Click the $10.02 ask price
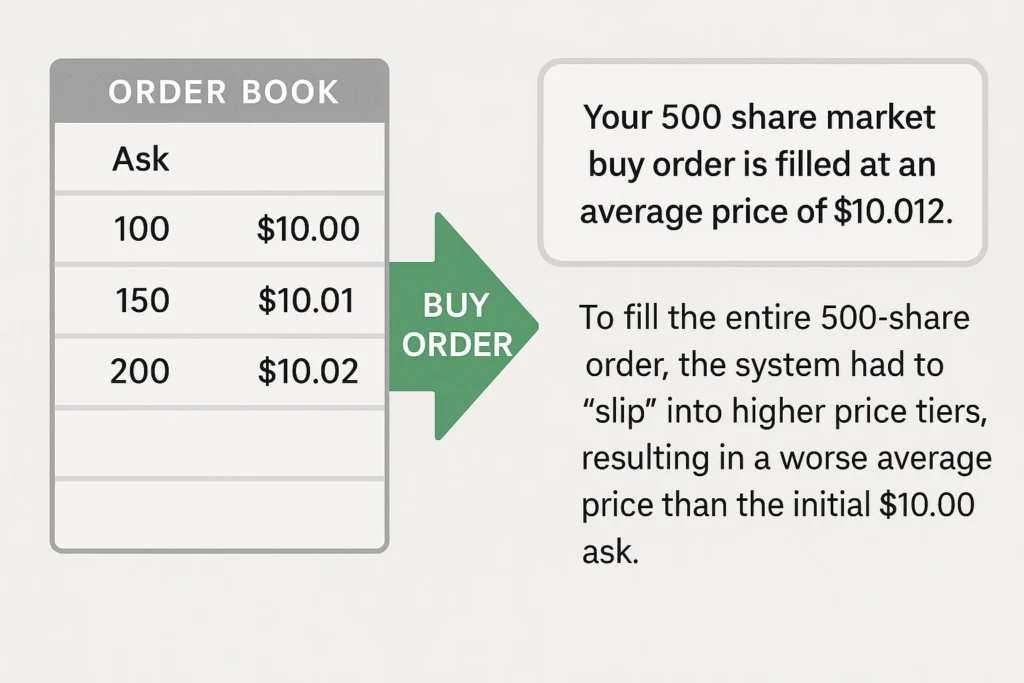This screenshot has width=1024, height=683. click(307, 371)
